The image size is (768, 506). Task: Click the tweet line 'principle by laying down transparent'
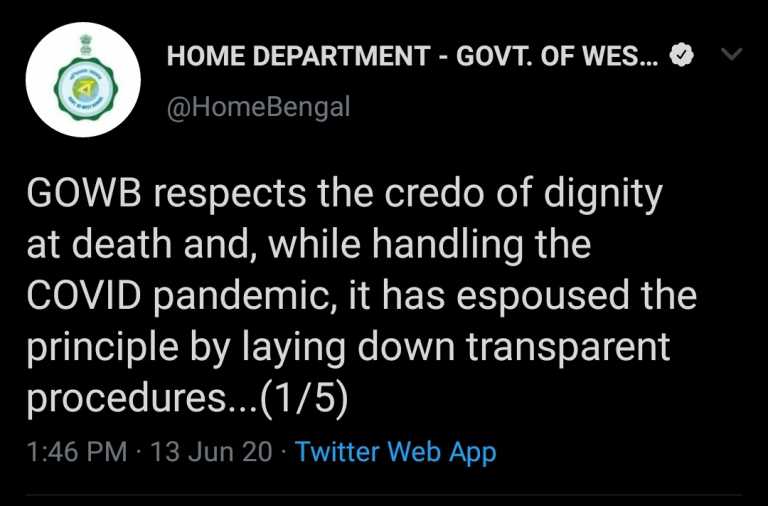(348, 349)
